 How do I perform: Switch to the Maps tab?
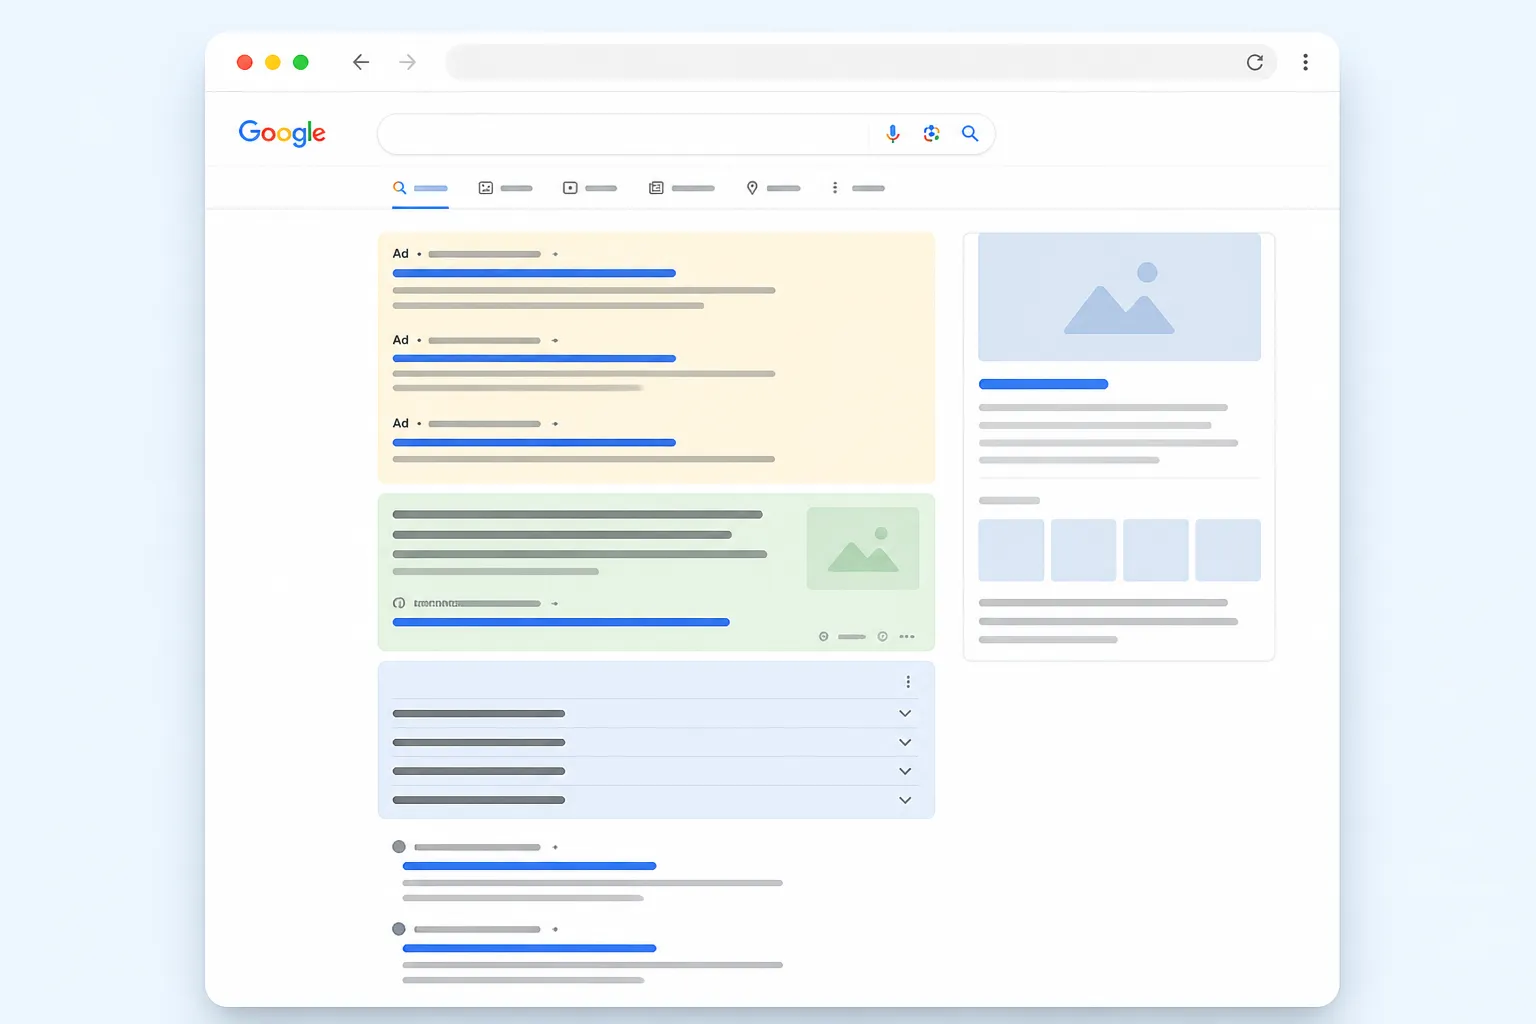(773, 188)
